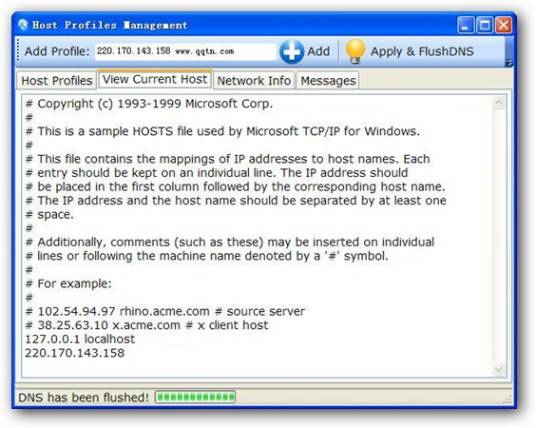Focus the Add Profile input field
Image resolution: width=536 pixels, height=428 pixels.
click(185, 51)
